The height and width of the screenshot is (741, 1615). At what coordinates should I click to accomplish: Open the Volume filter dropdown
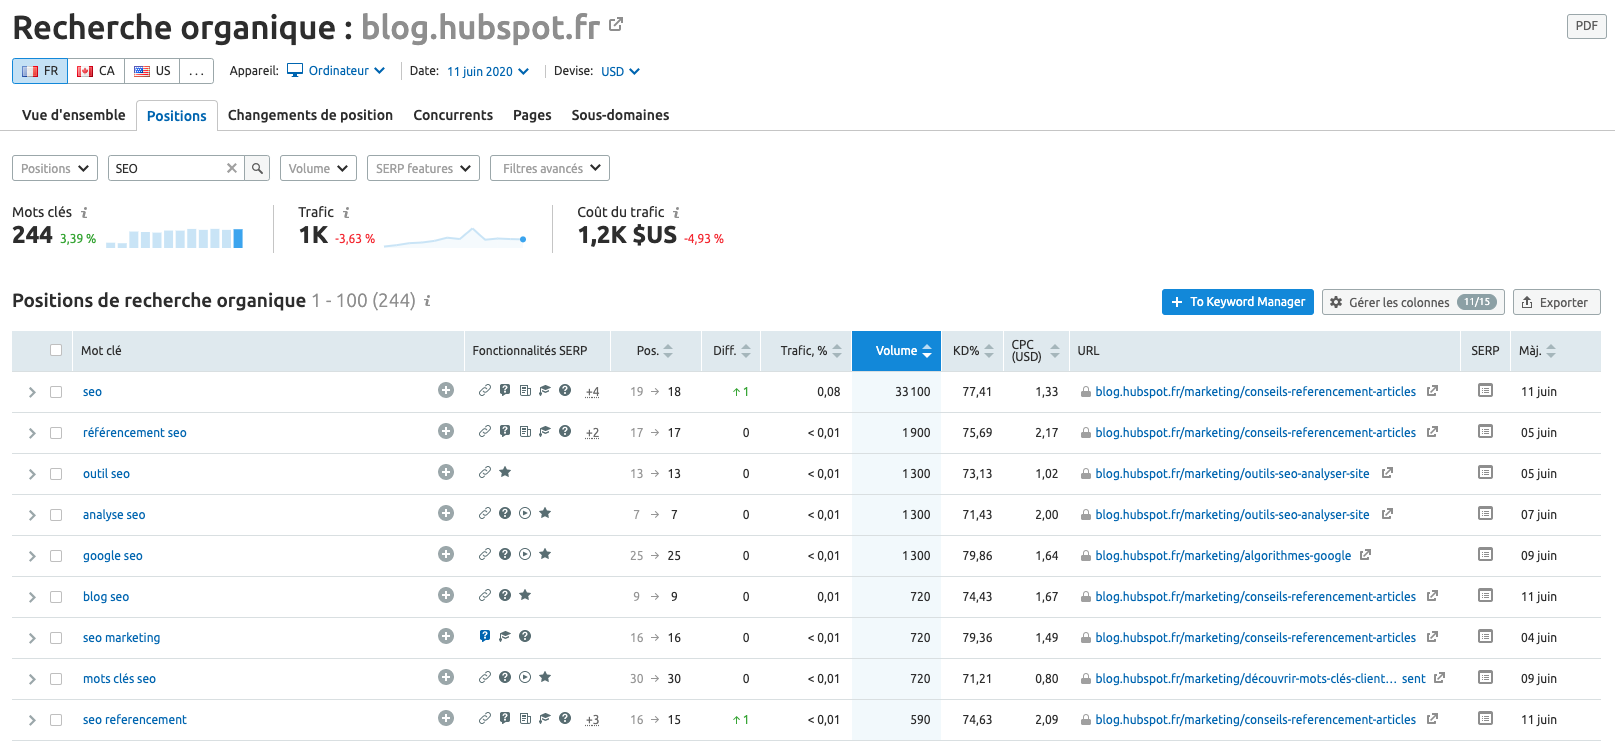point(318,168)
